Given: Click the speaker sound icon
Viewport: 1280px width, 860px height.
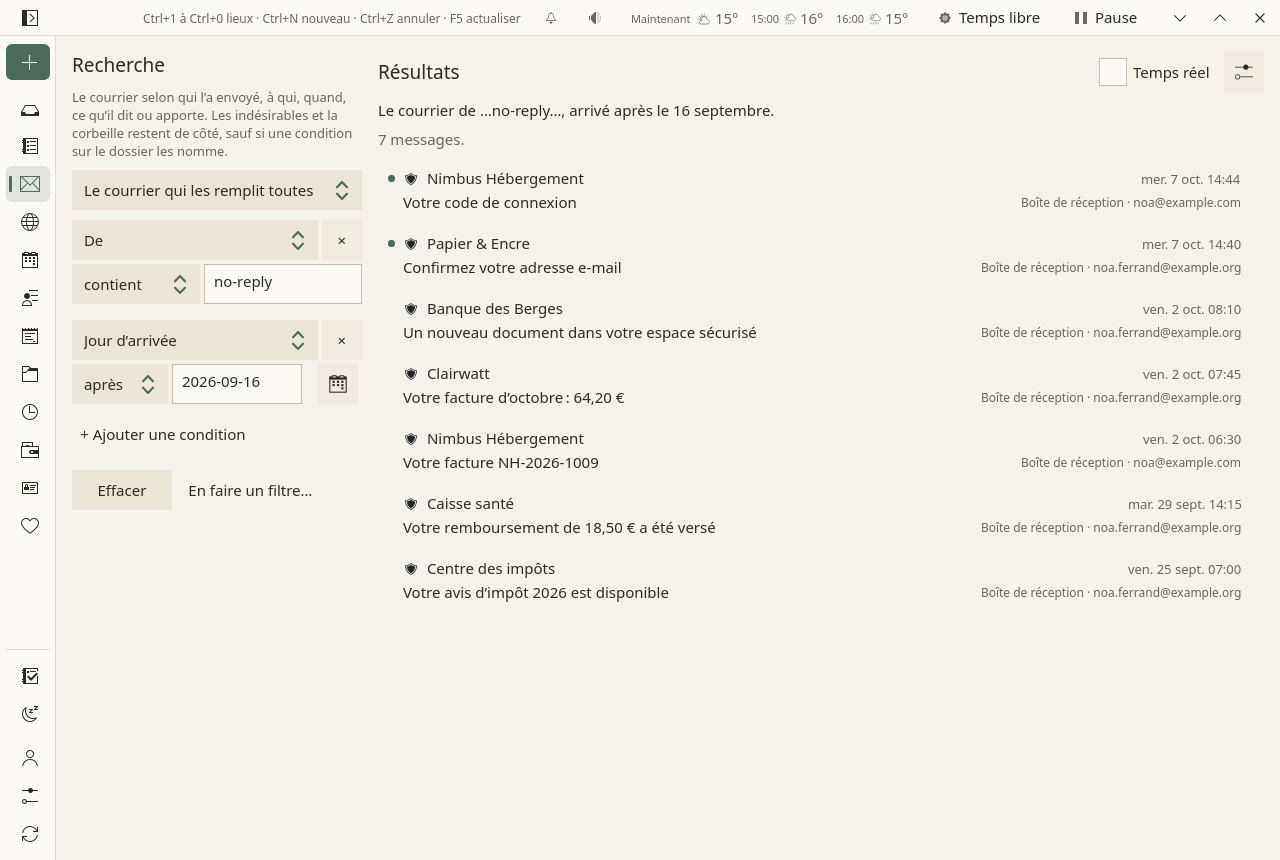Looking at the screenshot, I should pos(595,18).
